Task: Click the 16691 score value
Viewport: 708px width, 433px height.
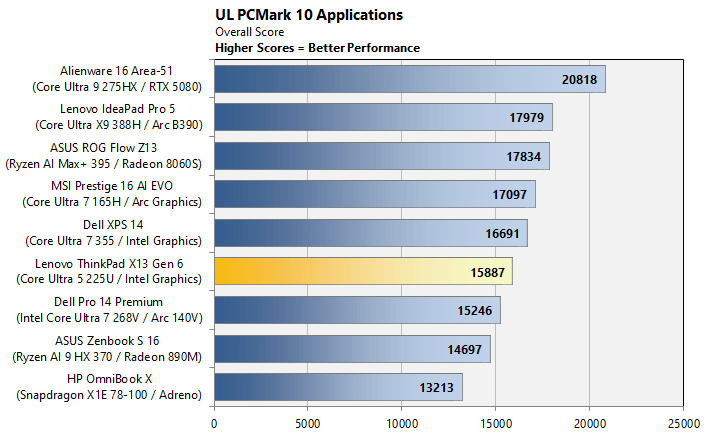Action: (502, 234)
